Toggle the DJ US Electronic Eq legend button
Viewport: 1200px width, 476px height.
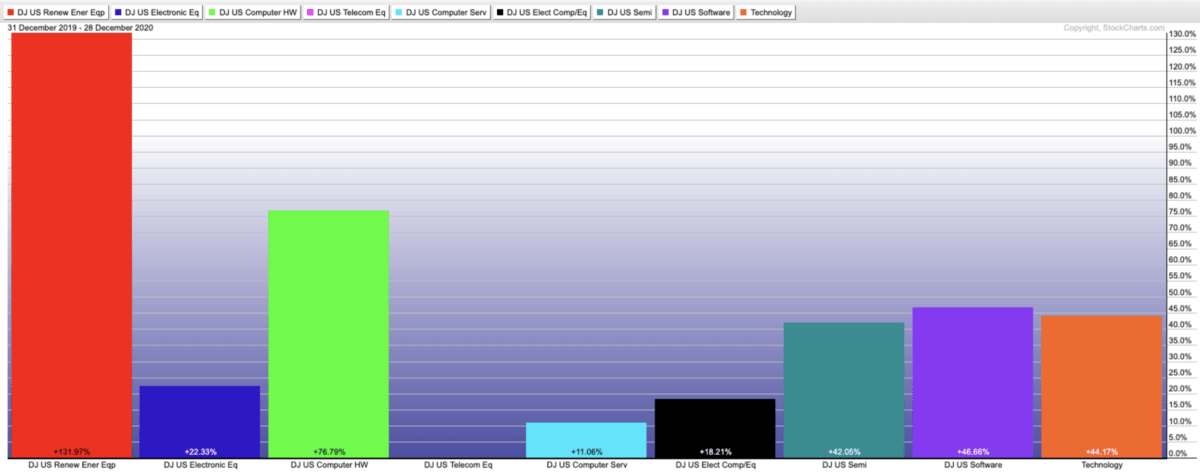pyautogui.click(x=160, y=13)
